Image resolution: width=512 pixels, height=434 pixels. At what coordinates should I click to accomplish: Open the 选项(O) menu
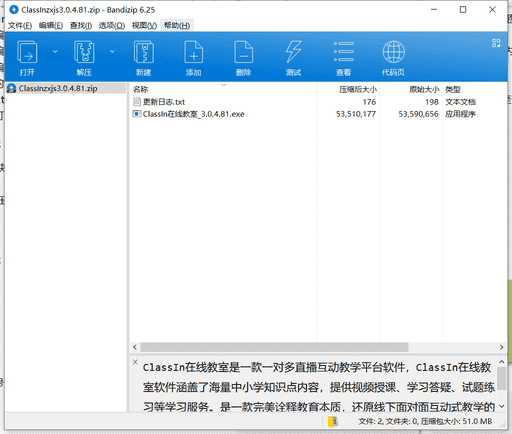tap(112, 26)
